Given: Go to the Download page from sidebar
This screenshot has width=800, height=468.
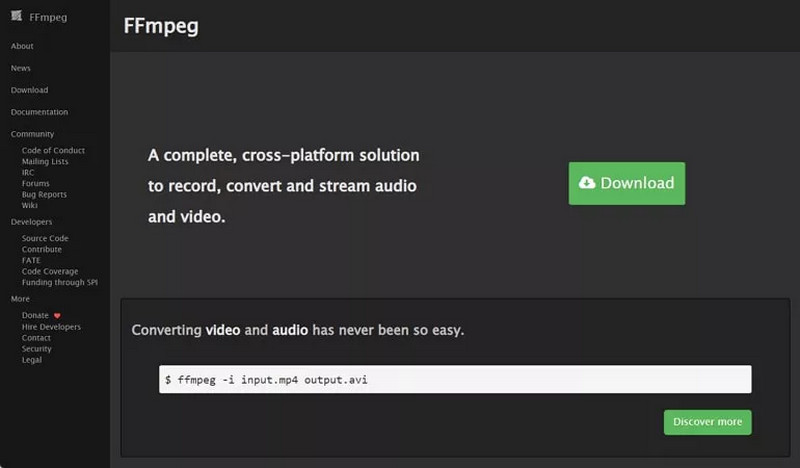Looking at the screenshot, I should click(x=30, y=90).
